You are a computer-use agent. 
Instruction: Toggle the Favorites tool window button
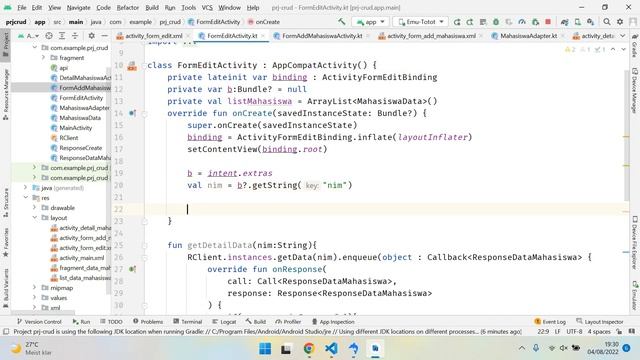(x=6, y=242)
